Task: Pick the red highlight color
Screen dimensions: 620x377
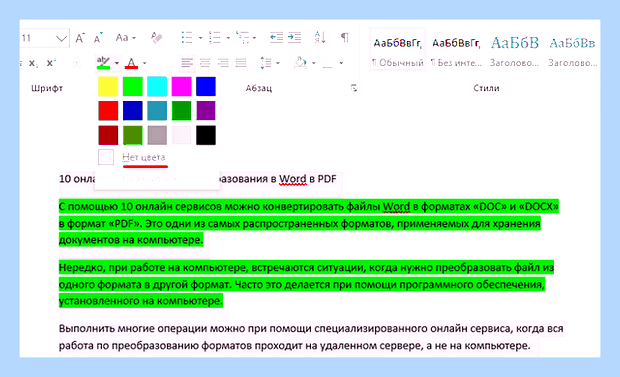Action: point(108,111)
